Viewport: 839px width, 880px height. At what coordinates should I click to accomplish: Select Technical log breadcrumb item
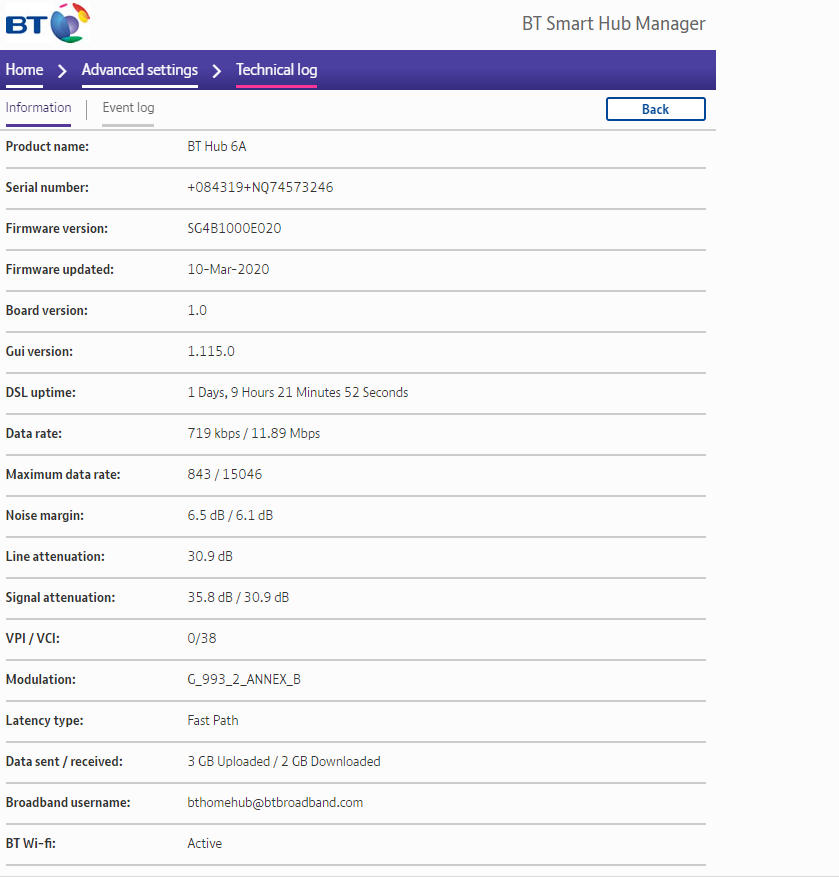pyautogui.click(x=276, y=70)
